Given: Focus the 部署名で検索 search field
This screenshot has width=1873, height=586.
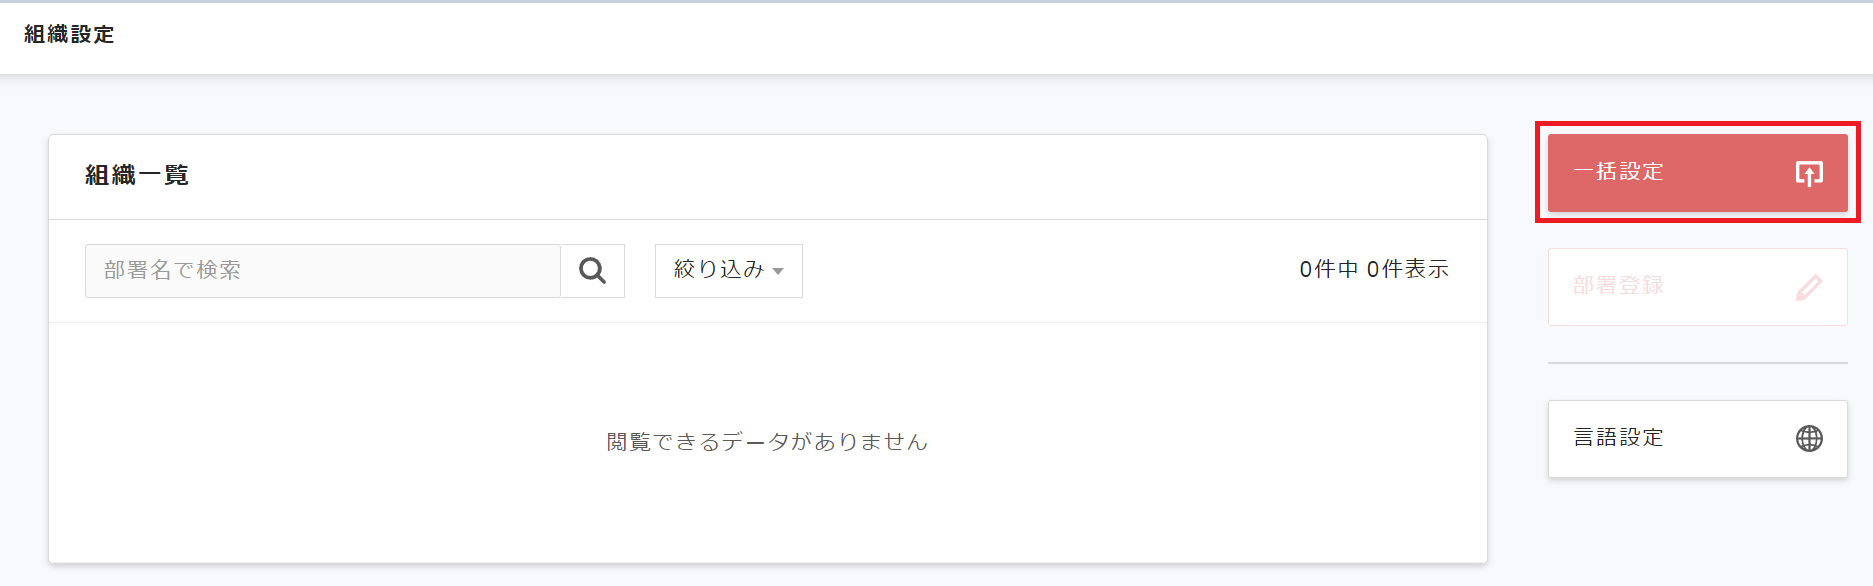Looking at the screenshot, I should [x=322, y=271].
